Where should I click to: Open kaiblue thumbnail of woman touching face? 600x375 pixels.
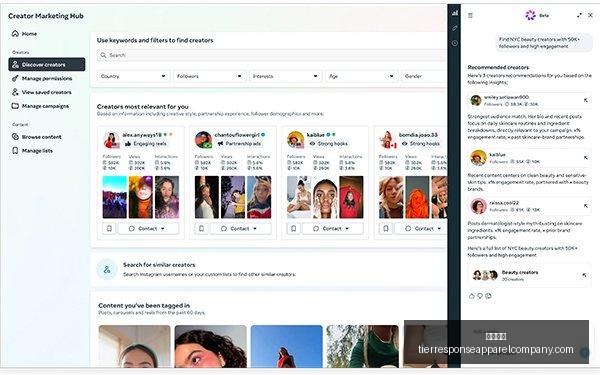325,197
